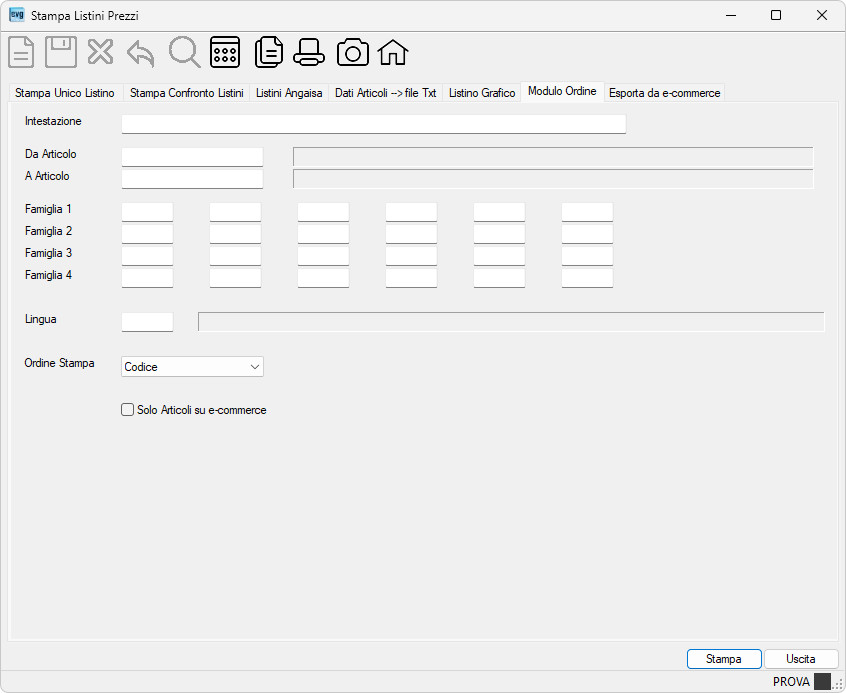Click the home toolbar icon

click(393, 52)
